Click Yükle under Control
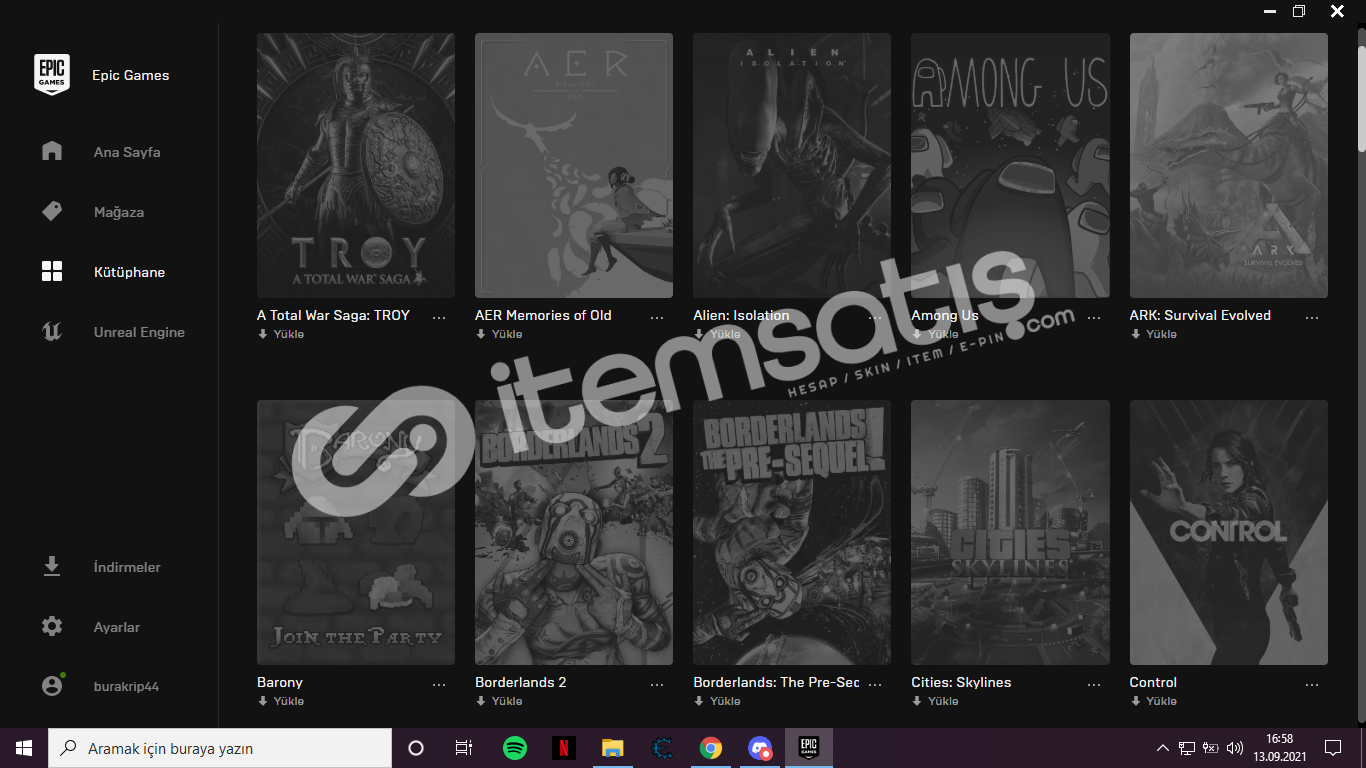Viewport: 1366px width, 768px height. coord(1161,701)
